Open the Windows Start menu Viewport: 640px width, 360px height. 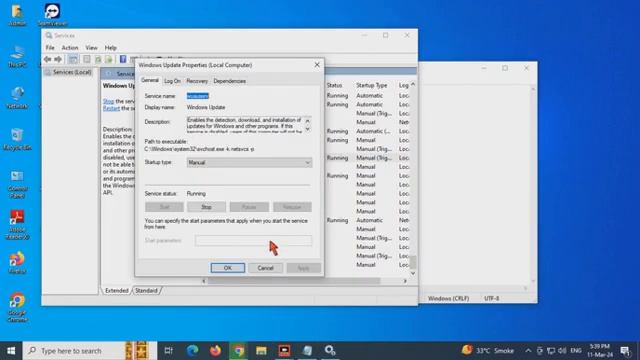[11, 351]
